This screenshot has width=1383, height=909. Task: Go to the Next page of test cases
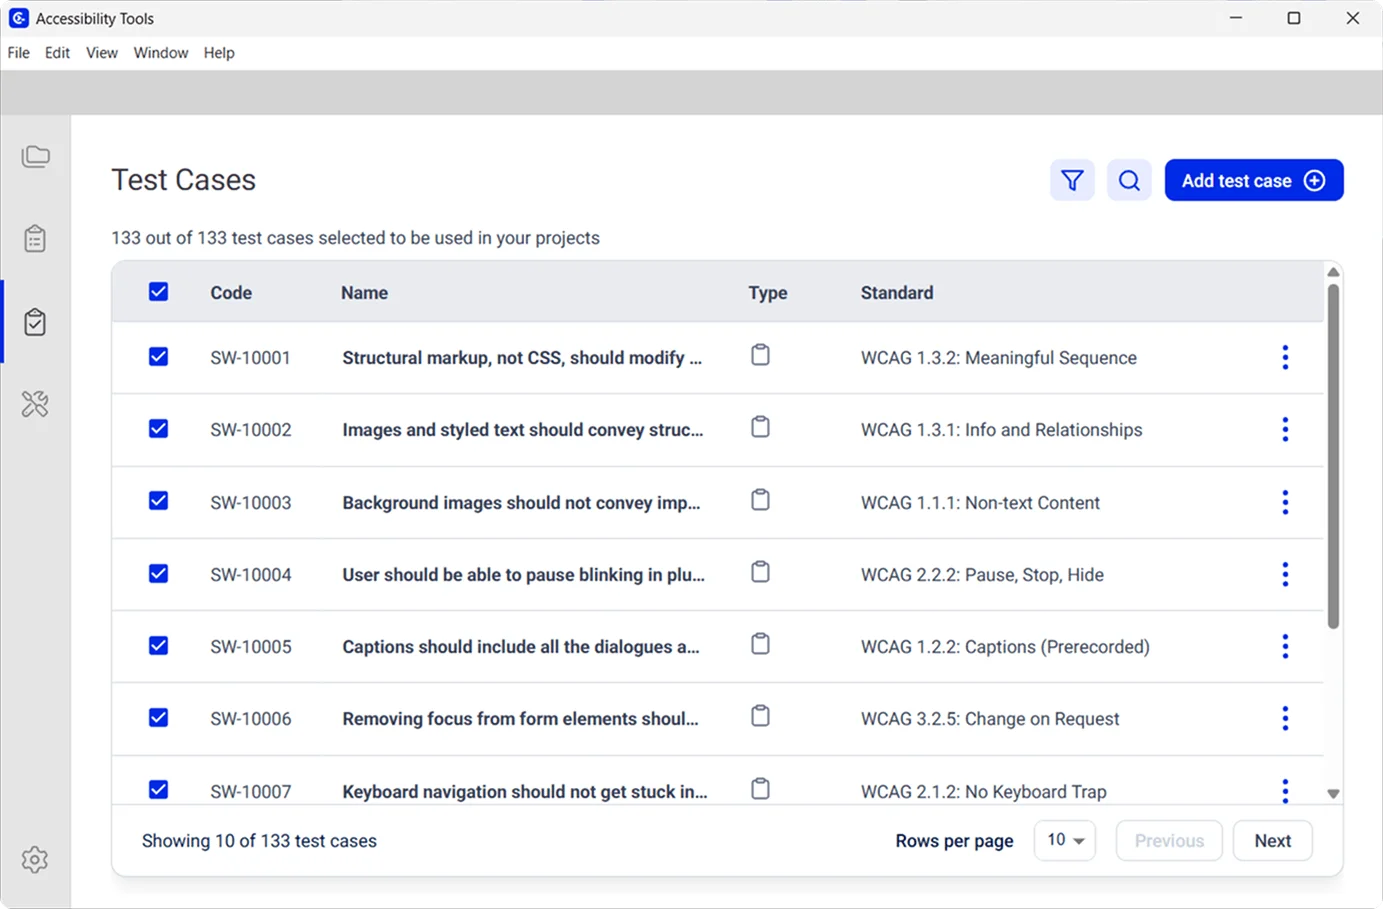click(1272, 840)
